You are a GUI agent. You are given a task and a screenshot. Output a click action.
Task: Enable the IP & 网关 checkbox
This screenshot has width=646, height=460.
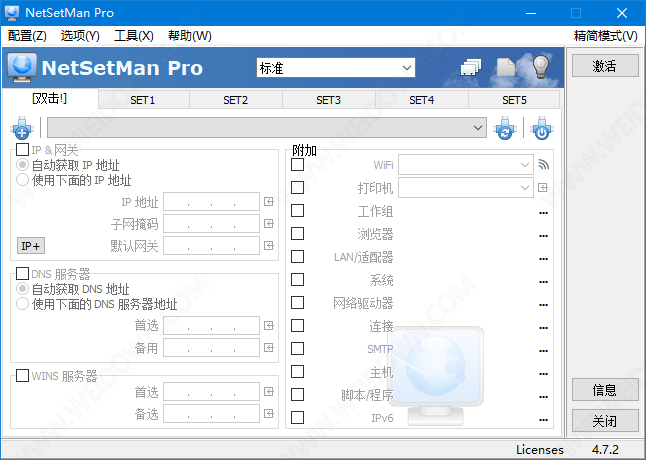point(22,149)
